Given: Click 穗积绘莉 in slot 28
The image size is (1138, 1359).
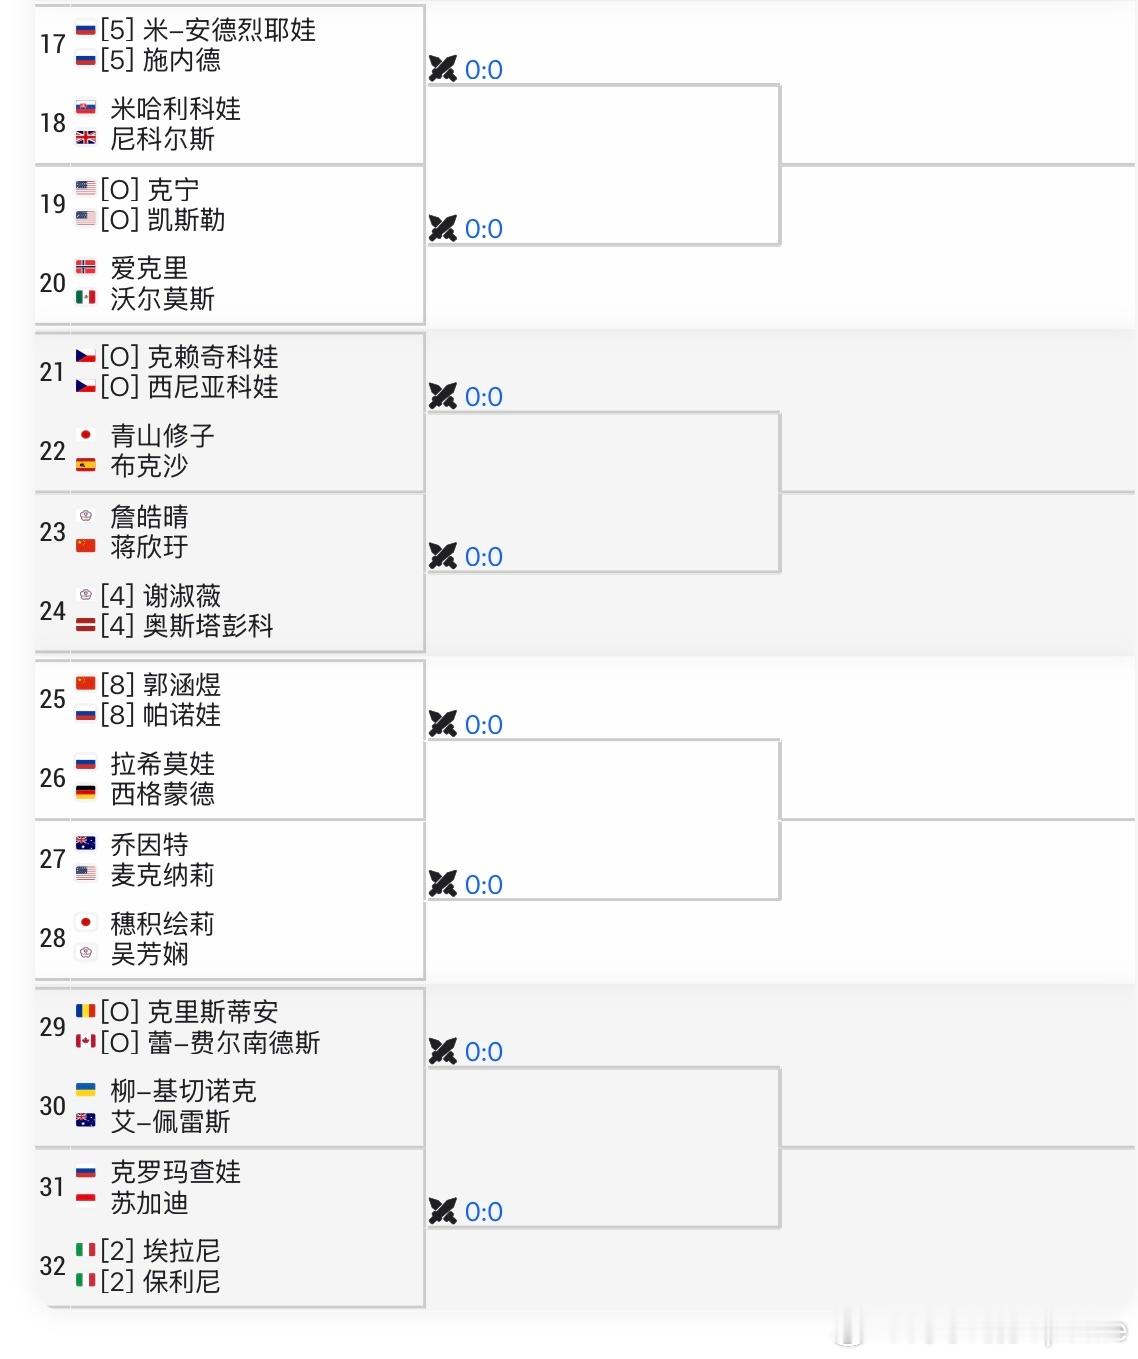Looking at the screenshot, I should tap(162, 924).
